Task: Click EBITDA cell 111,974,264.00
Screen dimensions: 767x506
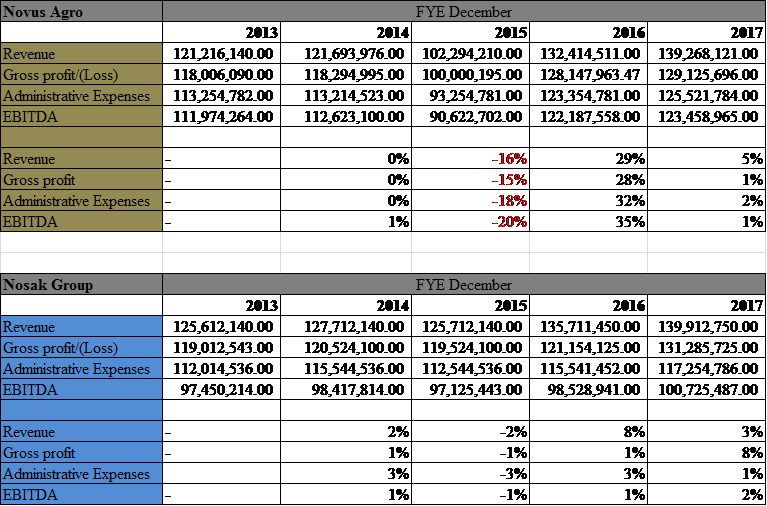Action: 222,116
